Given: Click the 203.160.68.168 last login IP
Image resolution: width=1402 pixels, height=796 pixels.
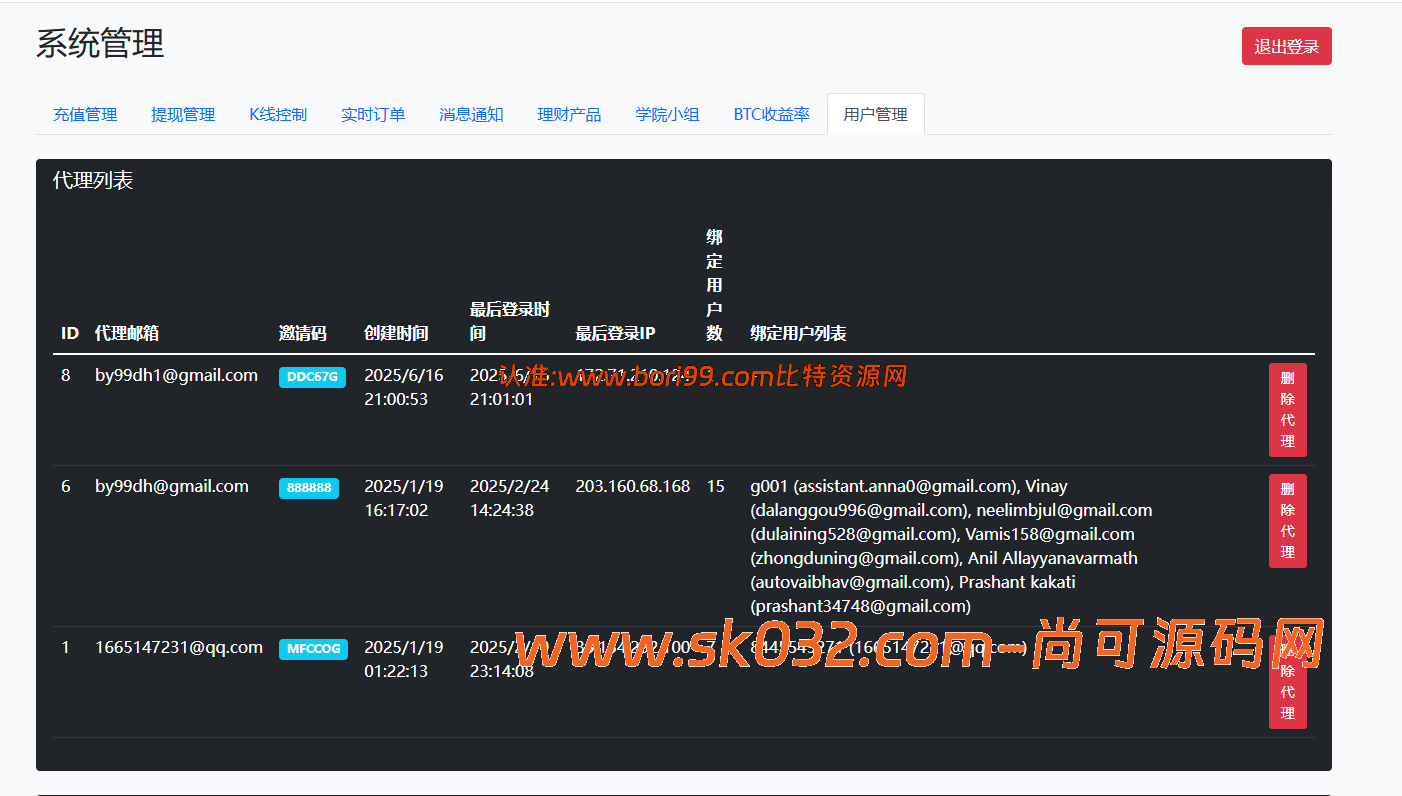Looking at the screenshot, I should (x=632, y=487).
